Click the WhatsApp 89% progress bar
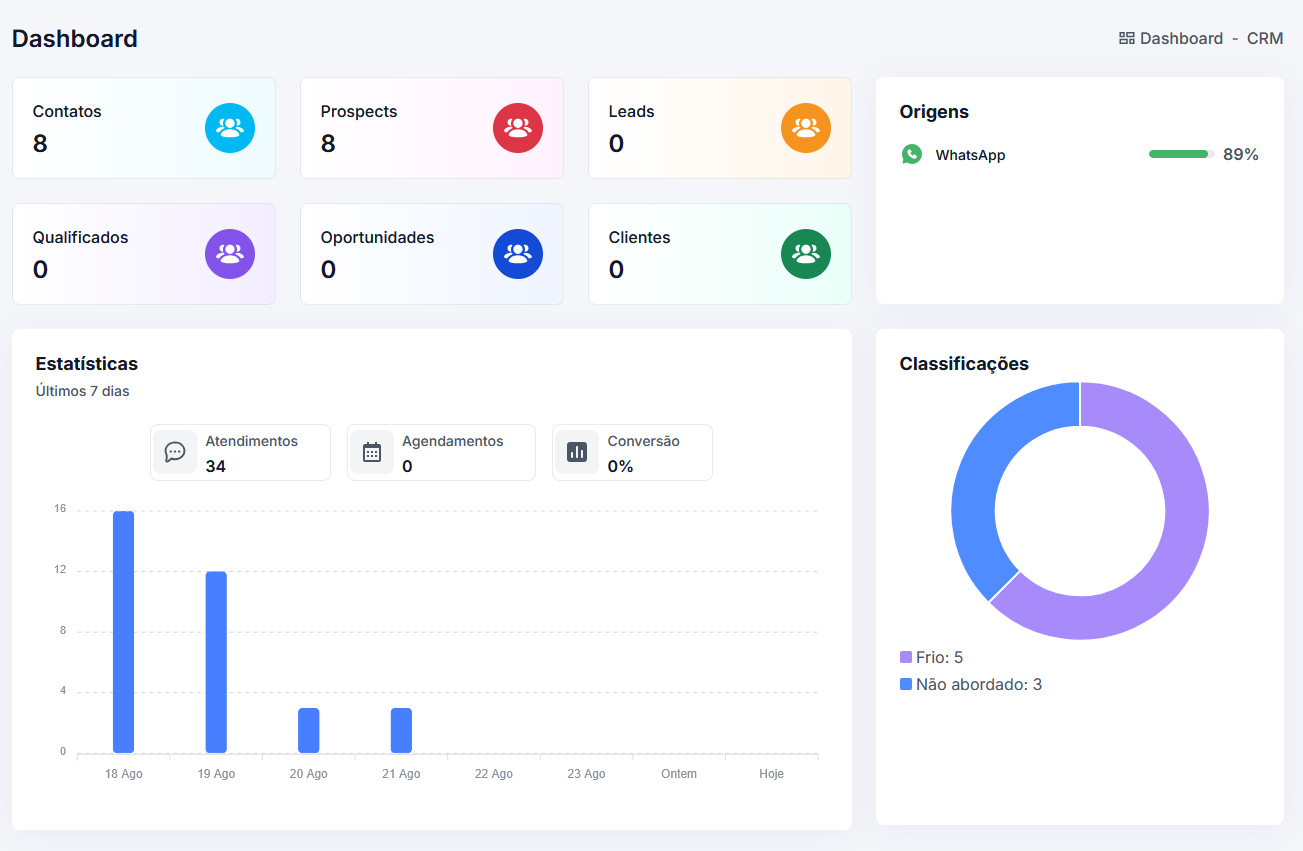The height and width of the screenshot is (851, 1303). click(x=1179, y=154)
